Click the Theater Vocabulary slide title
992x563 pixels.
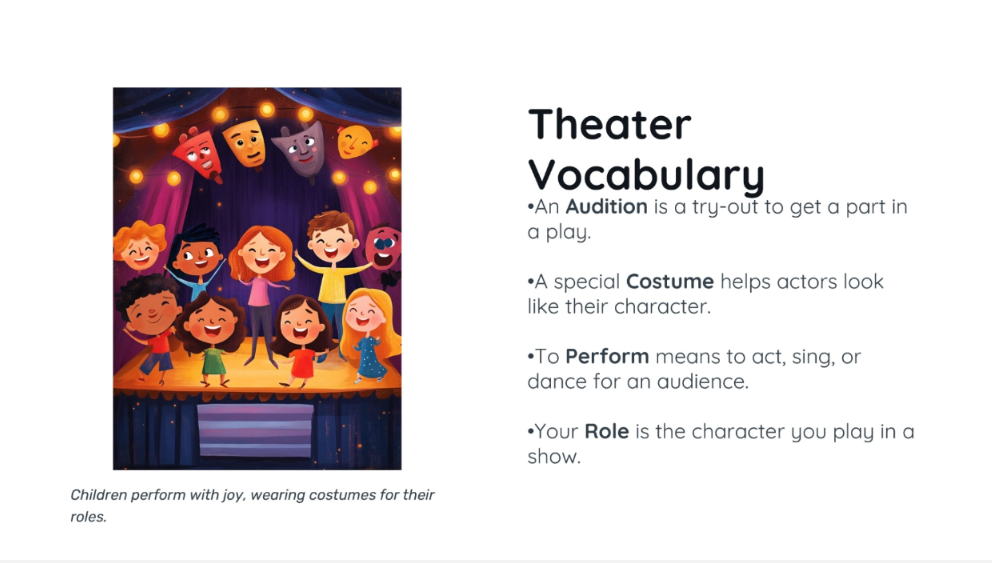point(645,149)
